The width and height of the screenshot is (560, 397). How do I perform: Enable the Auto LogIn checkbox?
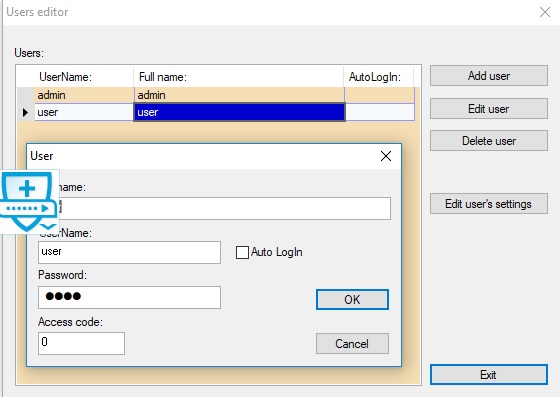pos(242,252)
